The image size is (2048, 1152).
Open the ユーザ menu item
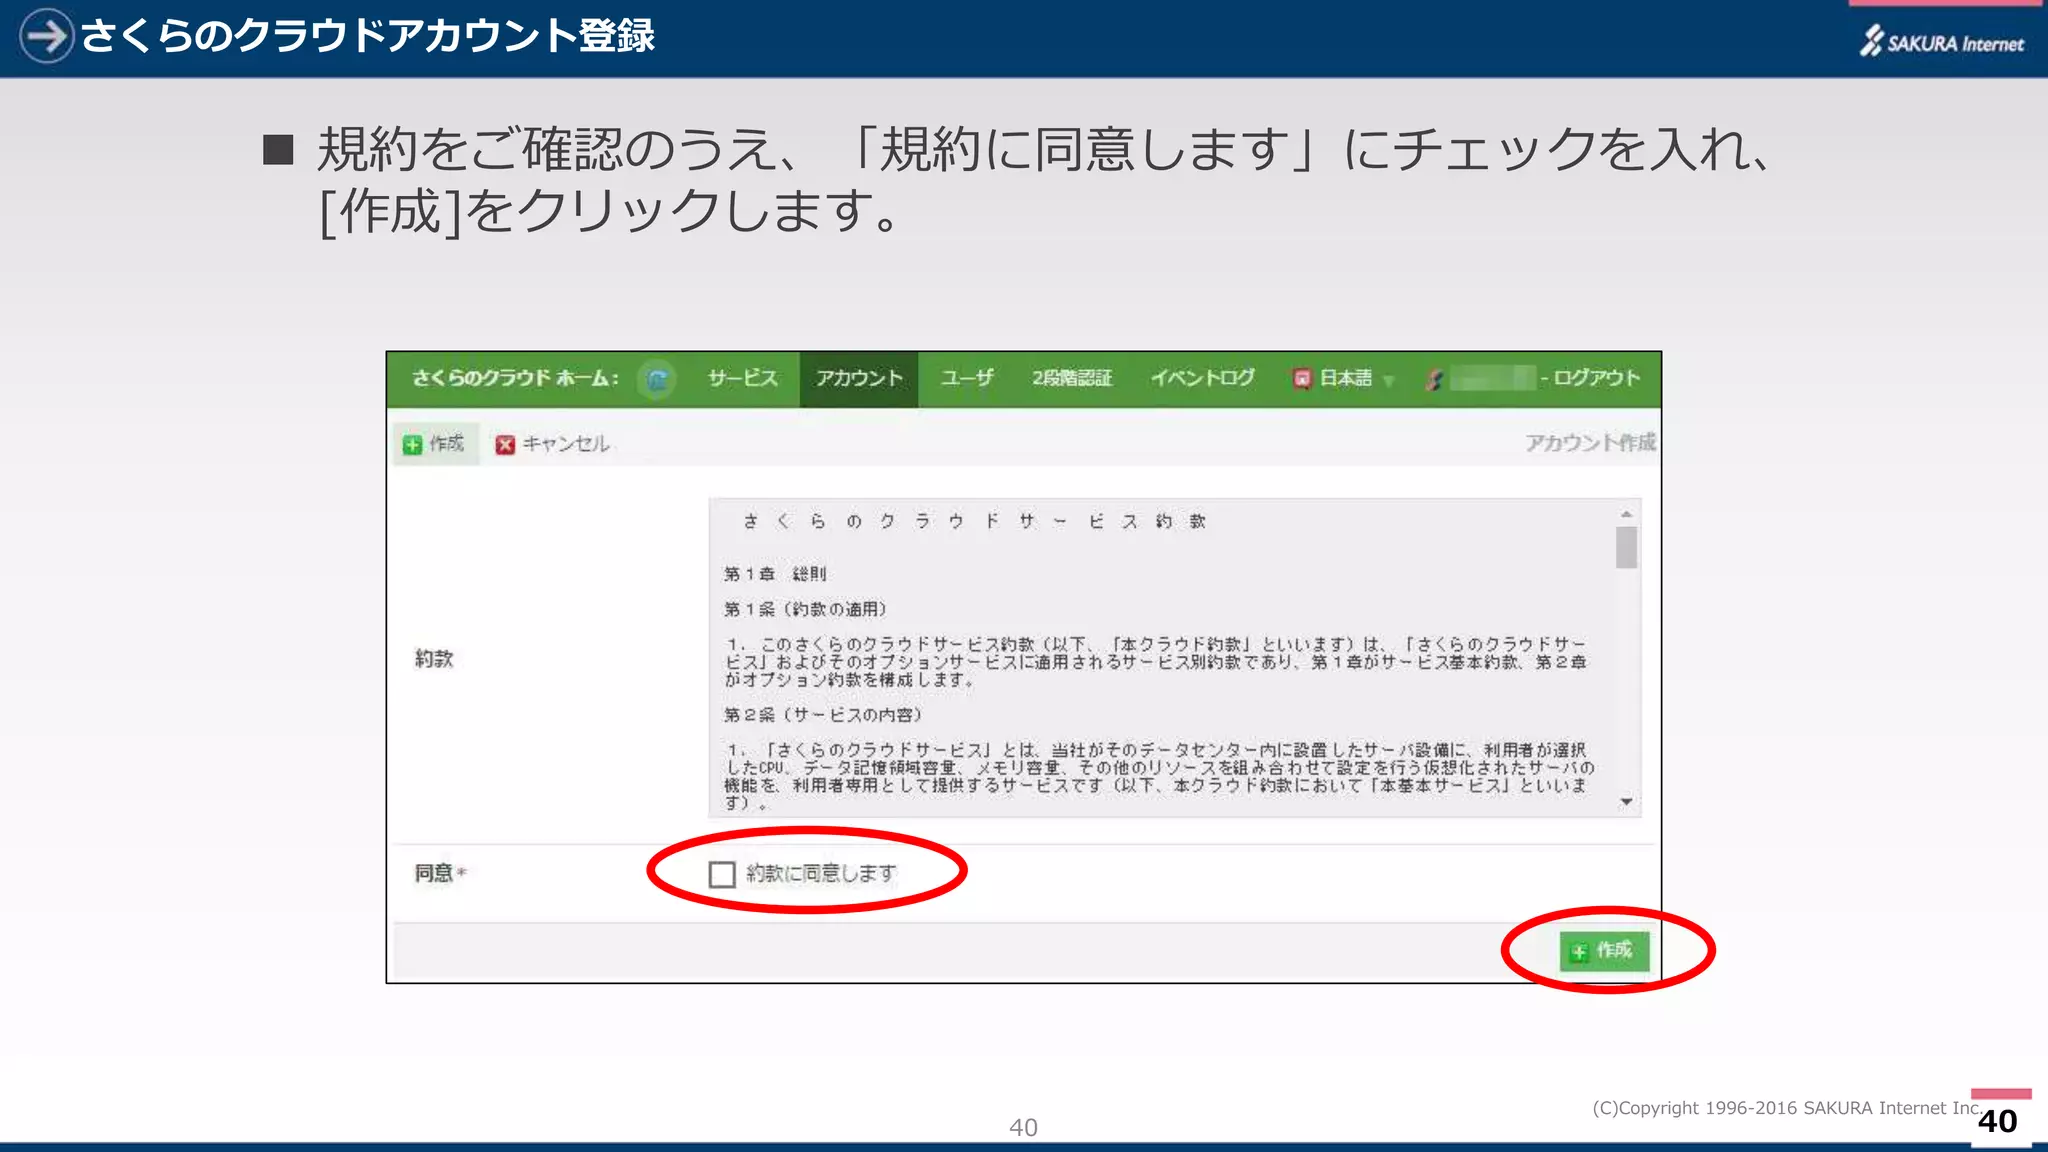(967, 378)
